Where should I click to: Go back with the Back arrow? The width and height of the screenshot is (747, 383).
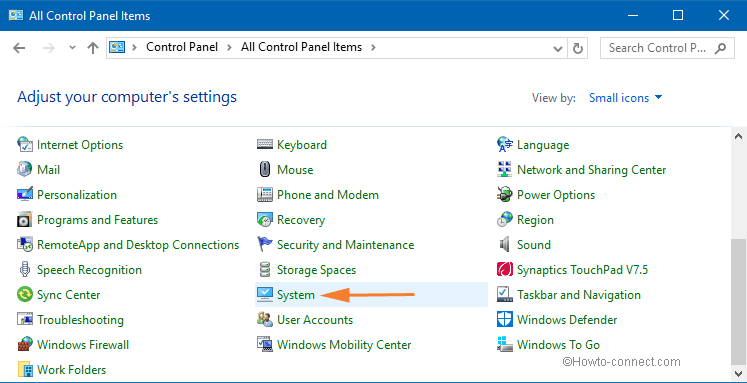[x=19, y=48]
